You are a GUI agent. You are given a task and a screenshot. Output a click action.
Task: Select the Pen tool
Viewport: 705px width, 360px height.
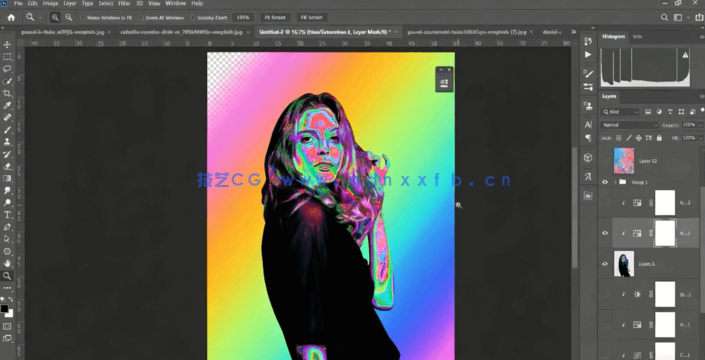(x=7, y=227)
